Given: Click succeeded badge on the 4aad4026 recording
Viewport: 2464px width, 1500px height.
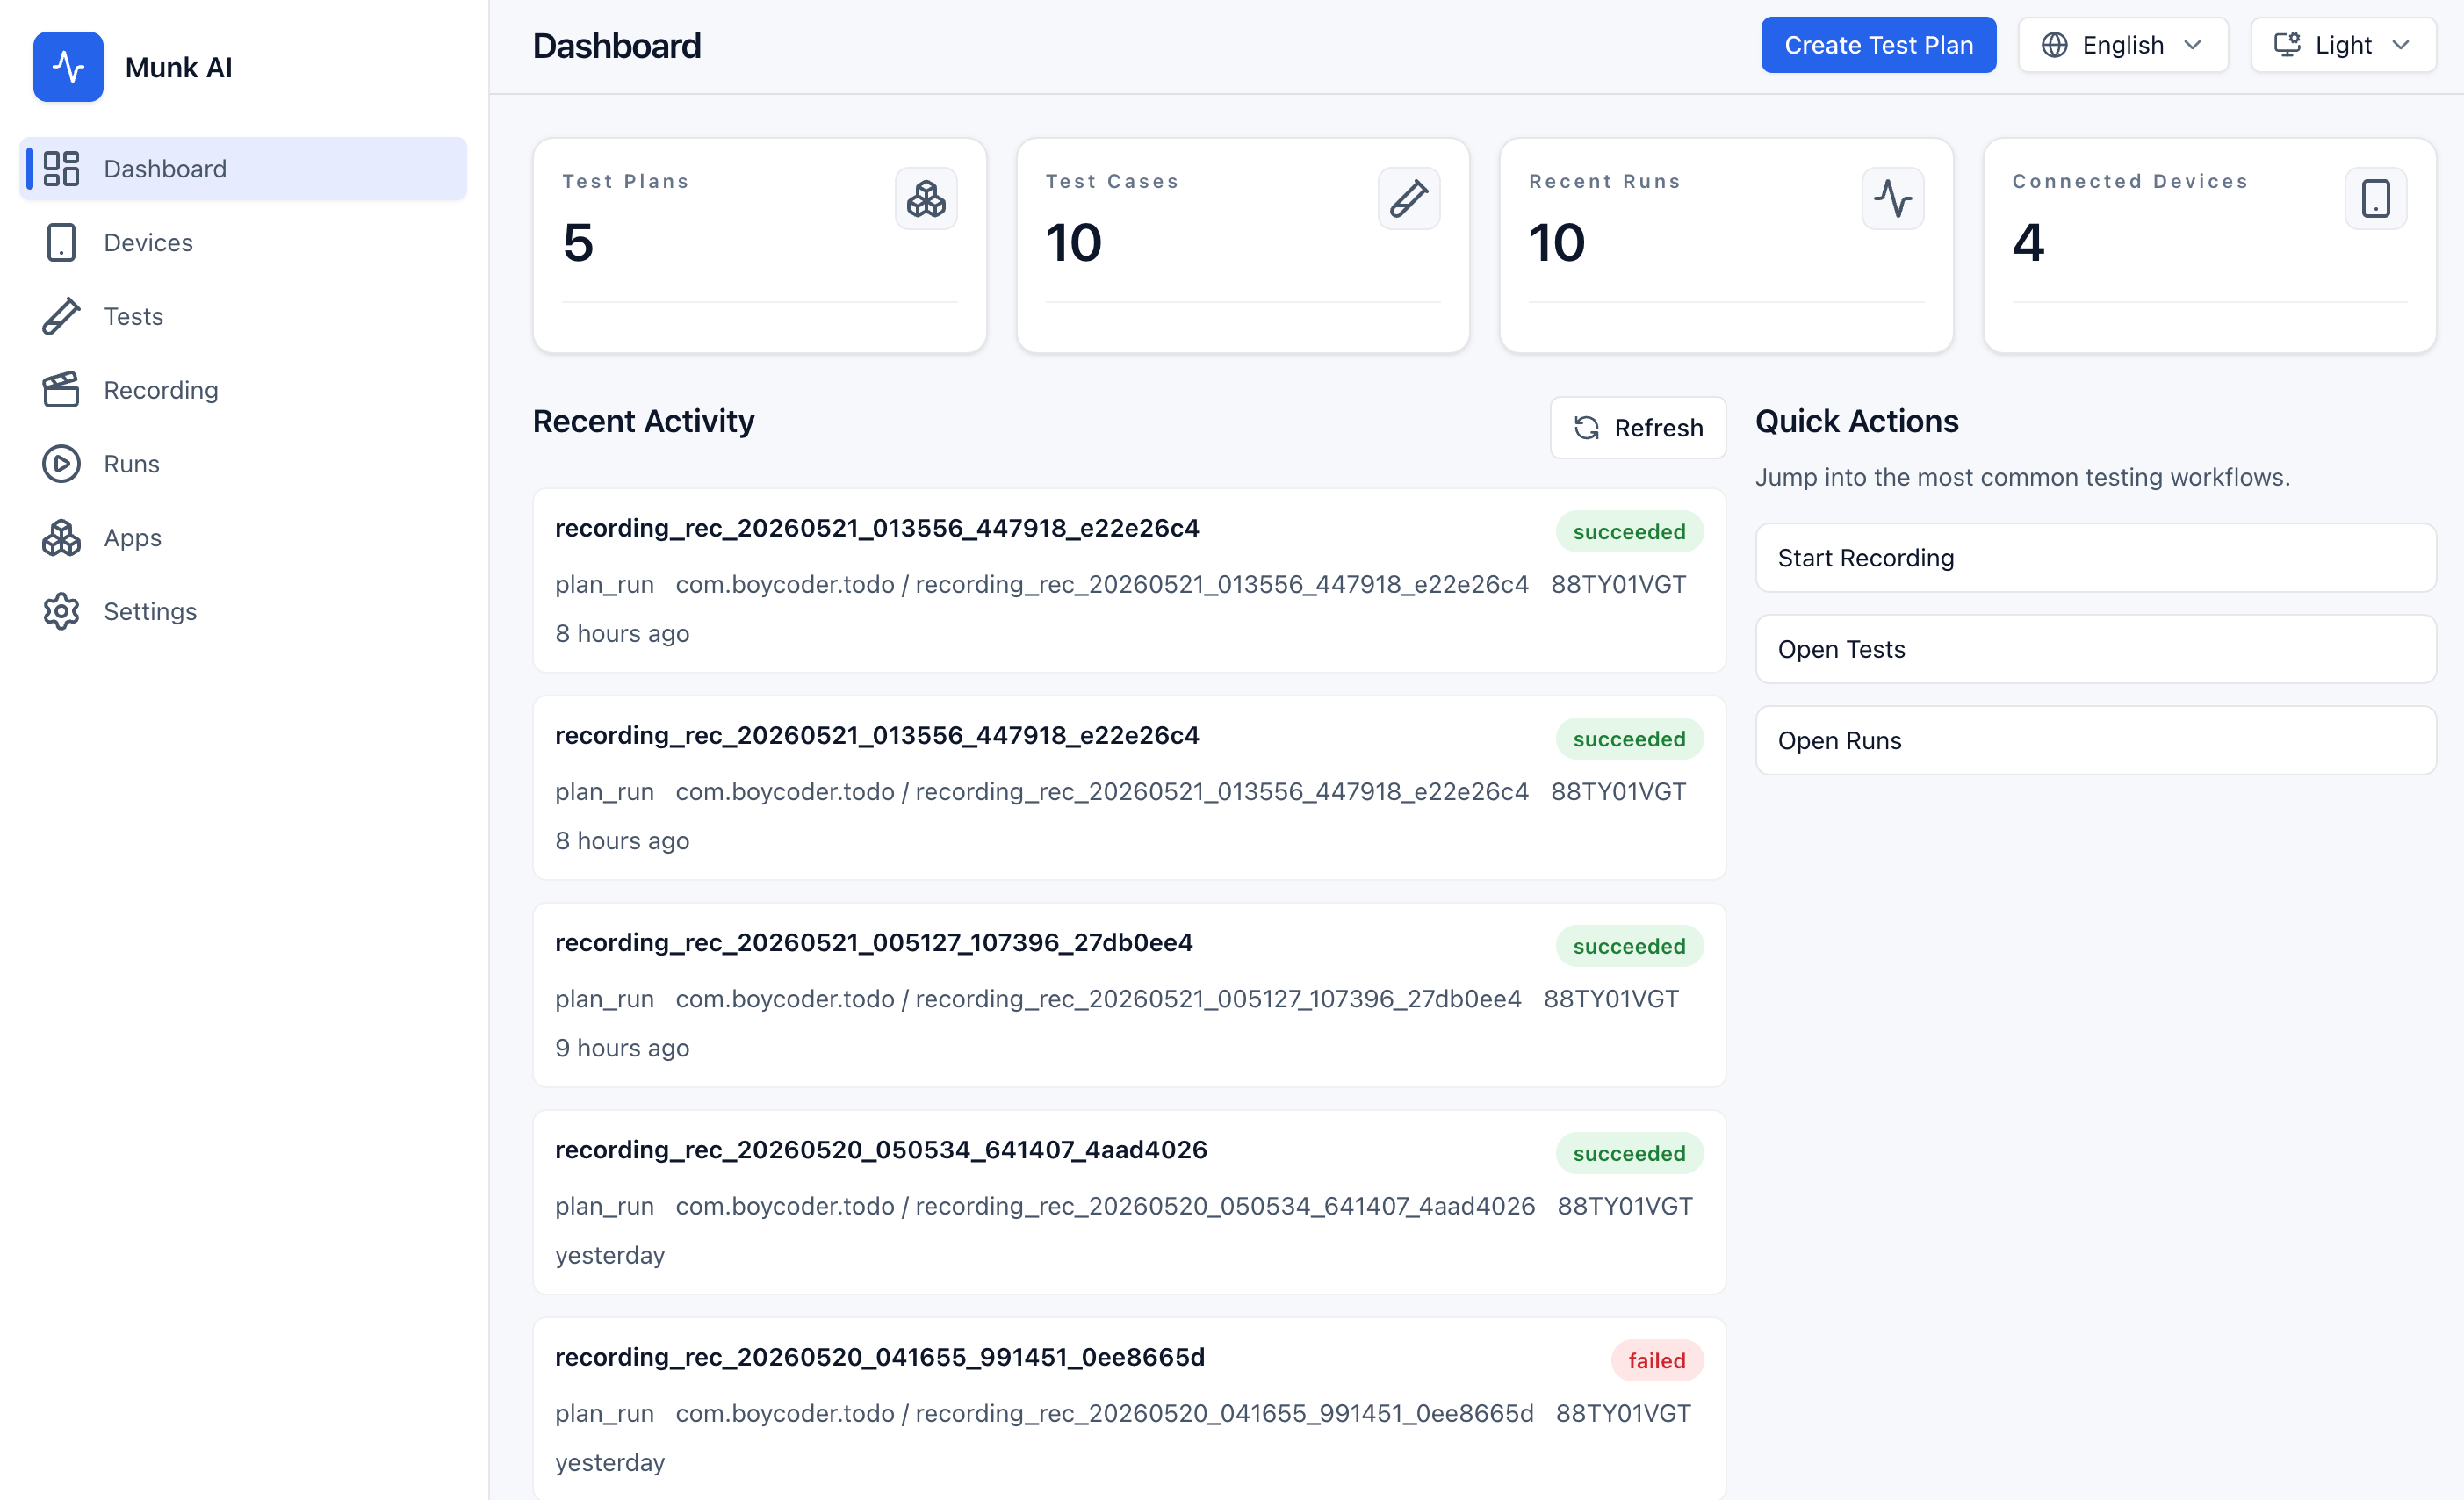Looking at the screenshot, I should [x=1629, y=1153].
